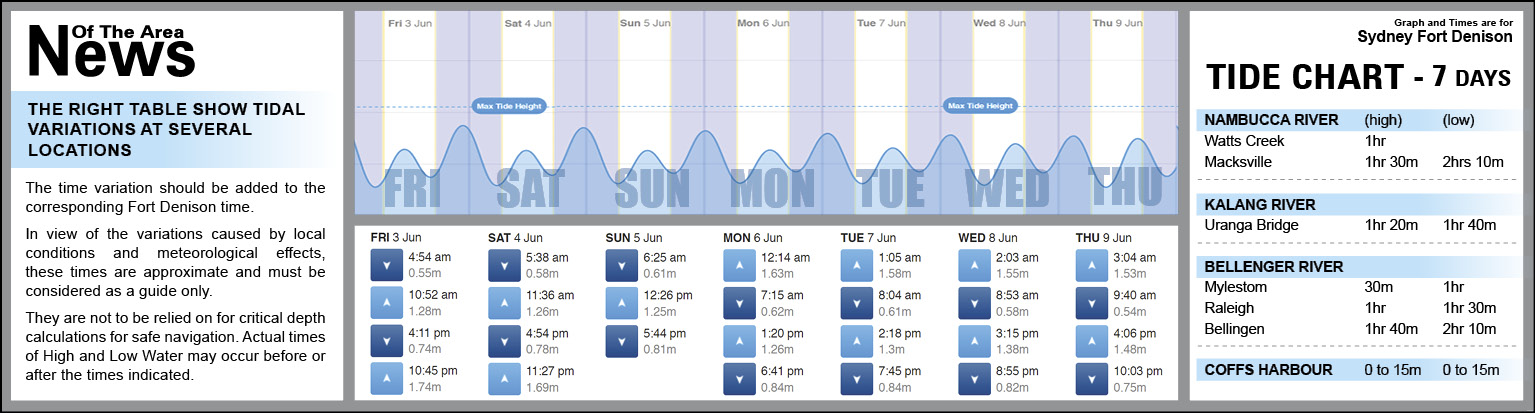
Task: Select the Fri 3 Jun header on the graph
Action: tap(408, 22)
